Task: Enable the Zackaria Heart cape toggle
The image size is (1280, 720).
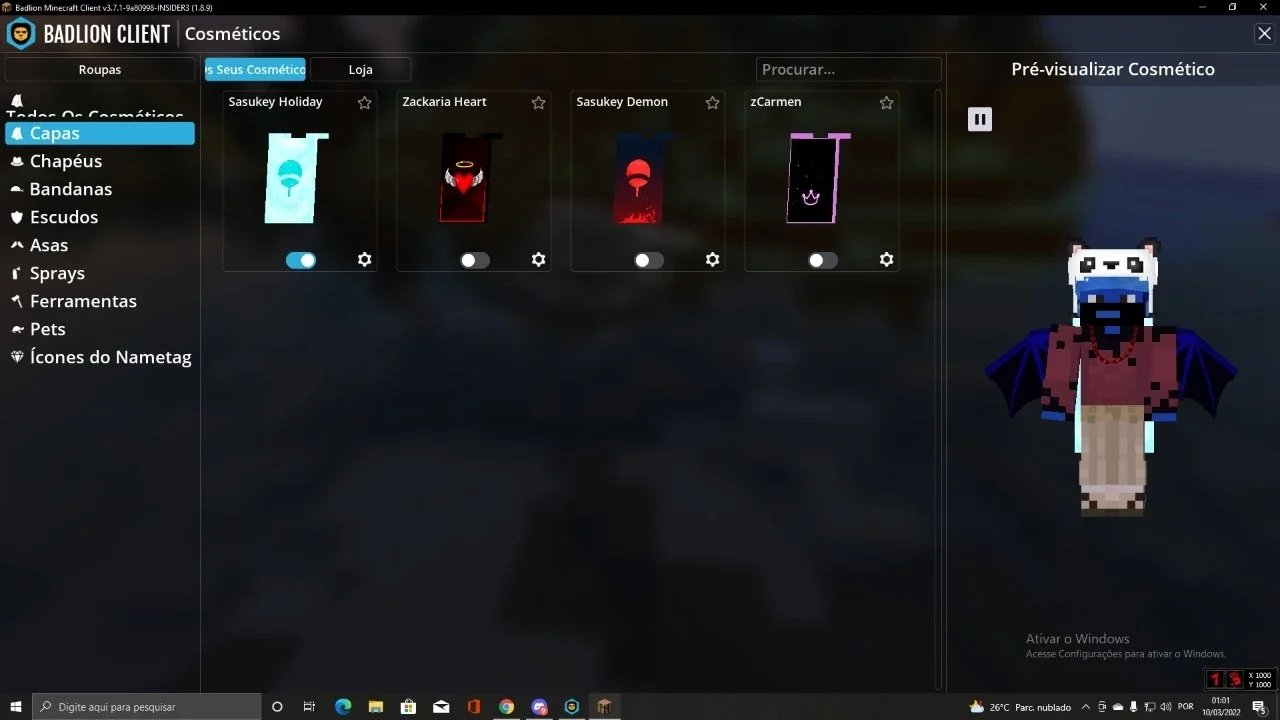Action: pos(475,260)
